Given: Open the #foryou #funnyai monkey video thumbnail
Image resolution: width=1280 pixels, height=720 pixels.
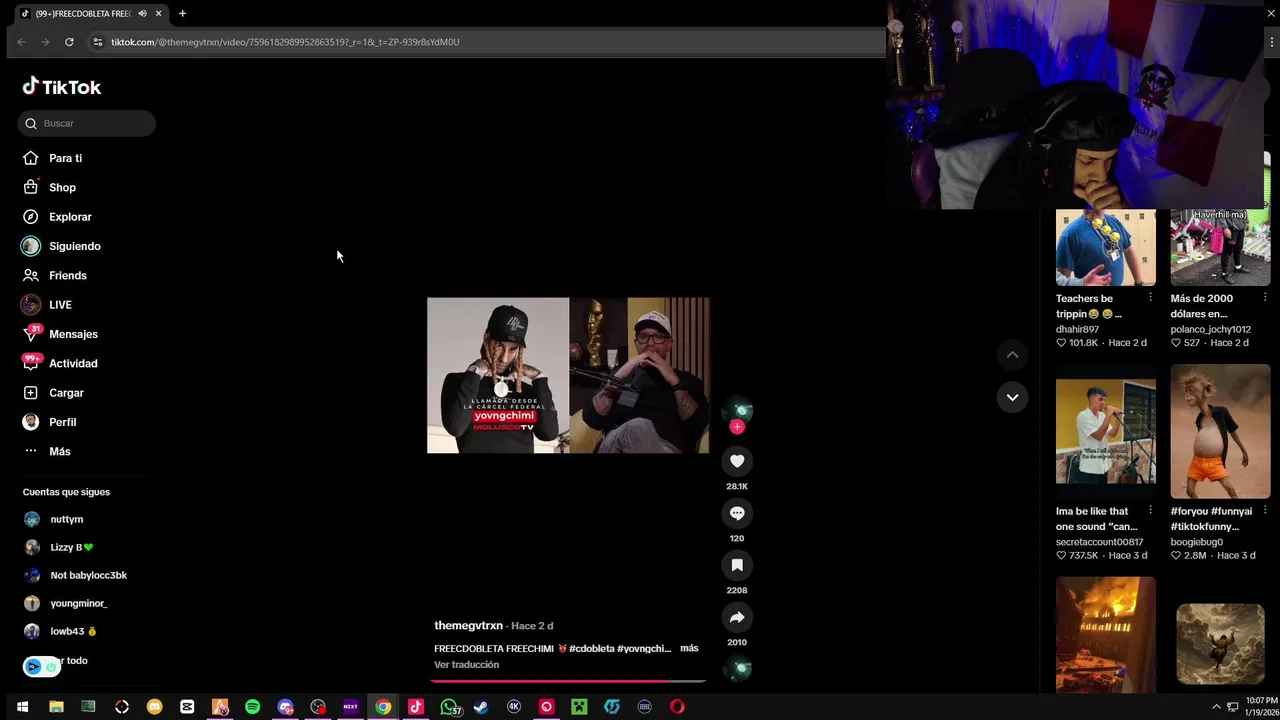Looking at the screenshot, I should click(x=1220, y=431).
